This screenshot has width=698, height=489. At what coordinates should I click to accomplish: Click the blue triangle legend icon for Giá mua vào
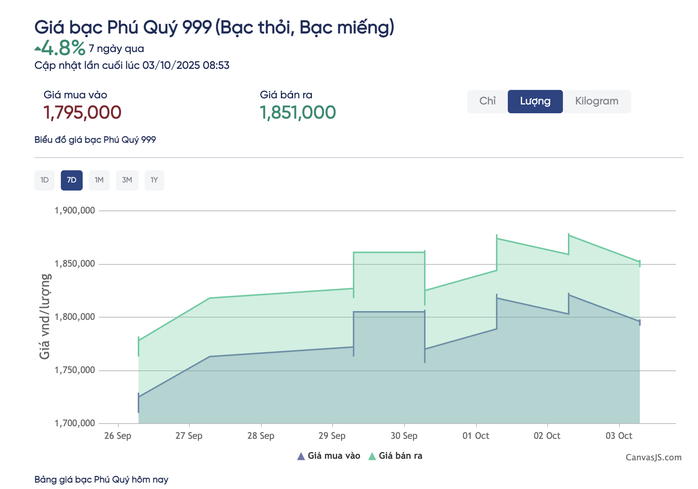click(x=301, y=456)
